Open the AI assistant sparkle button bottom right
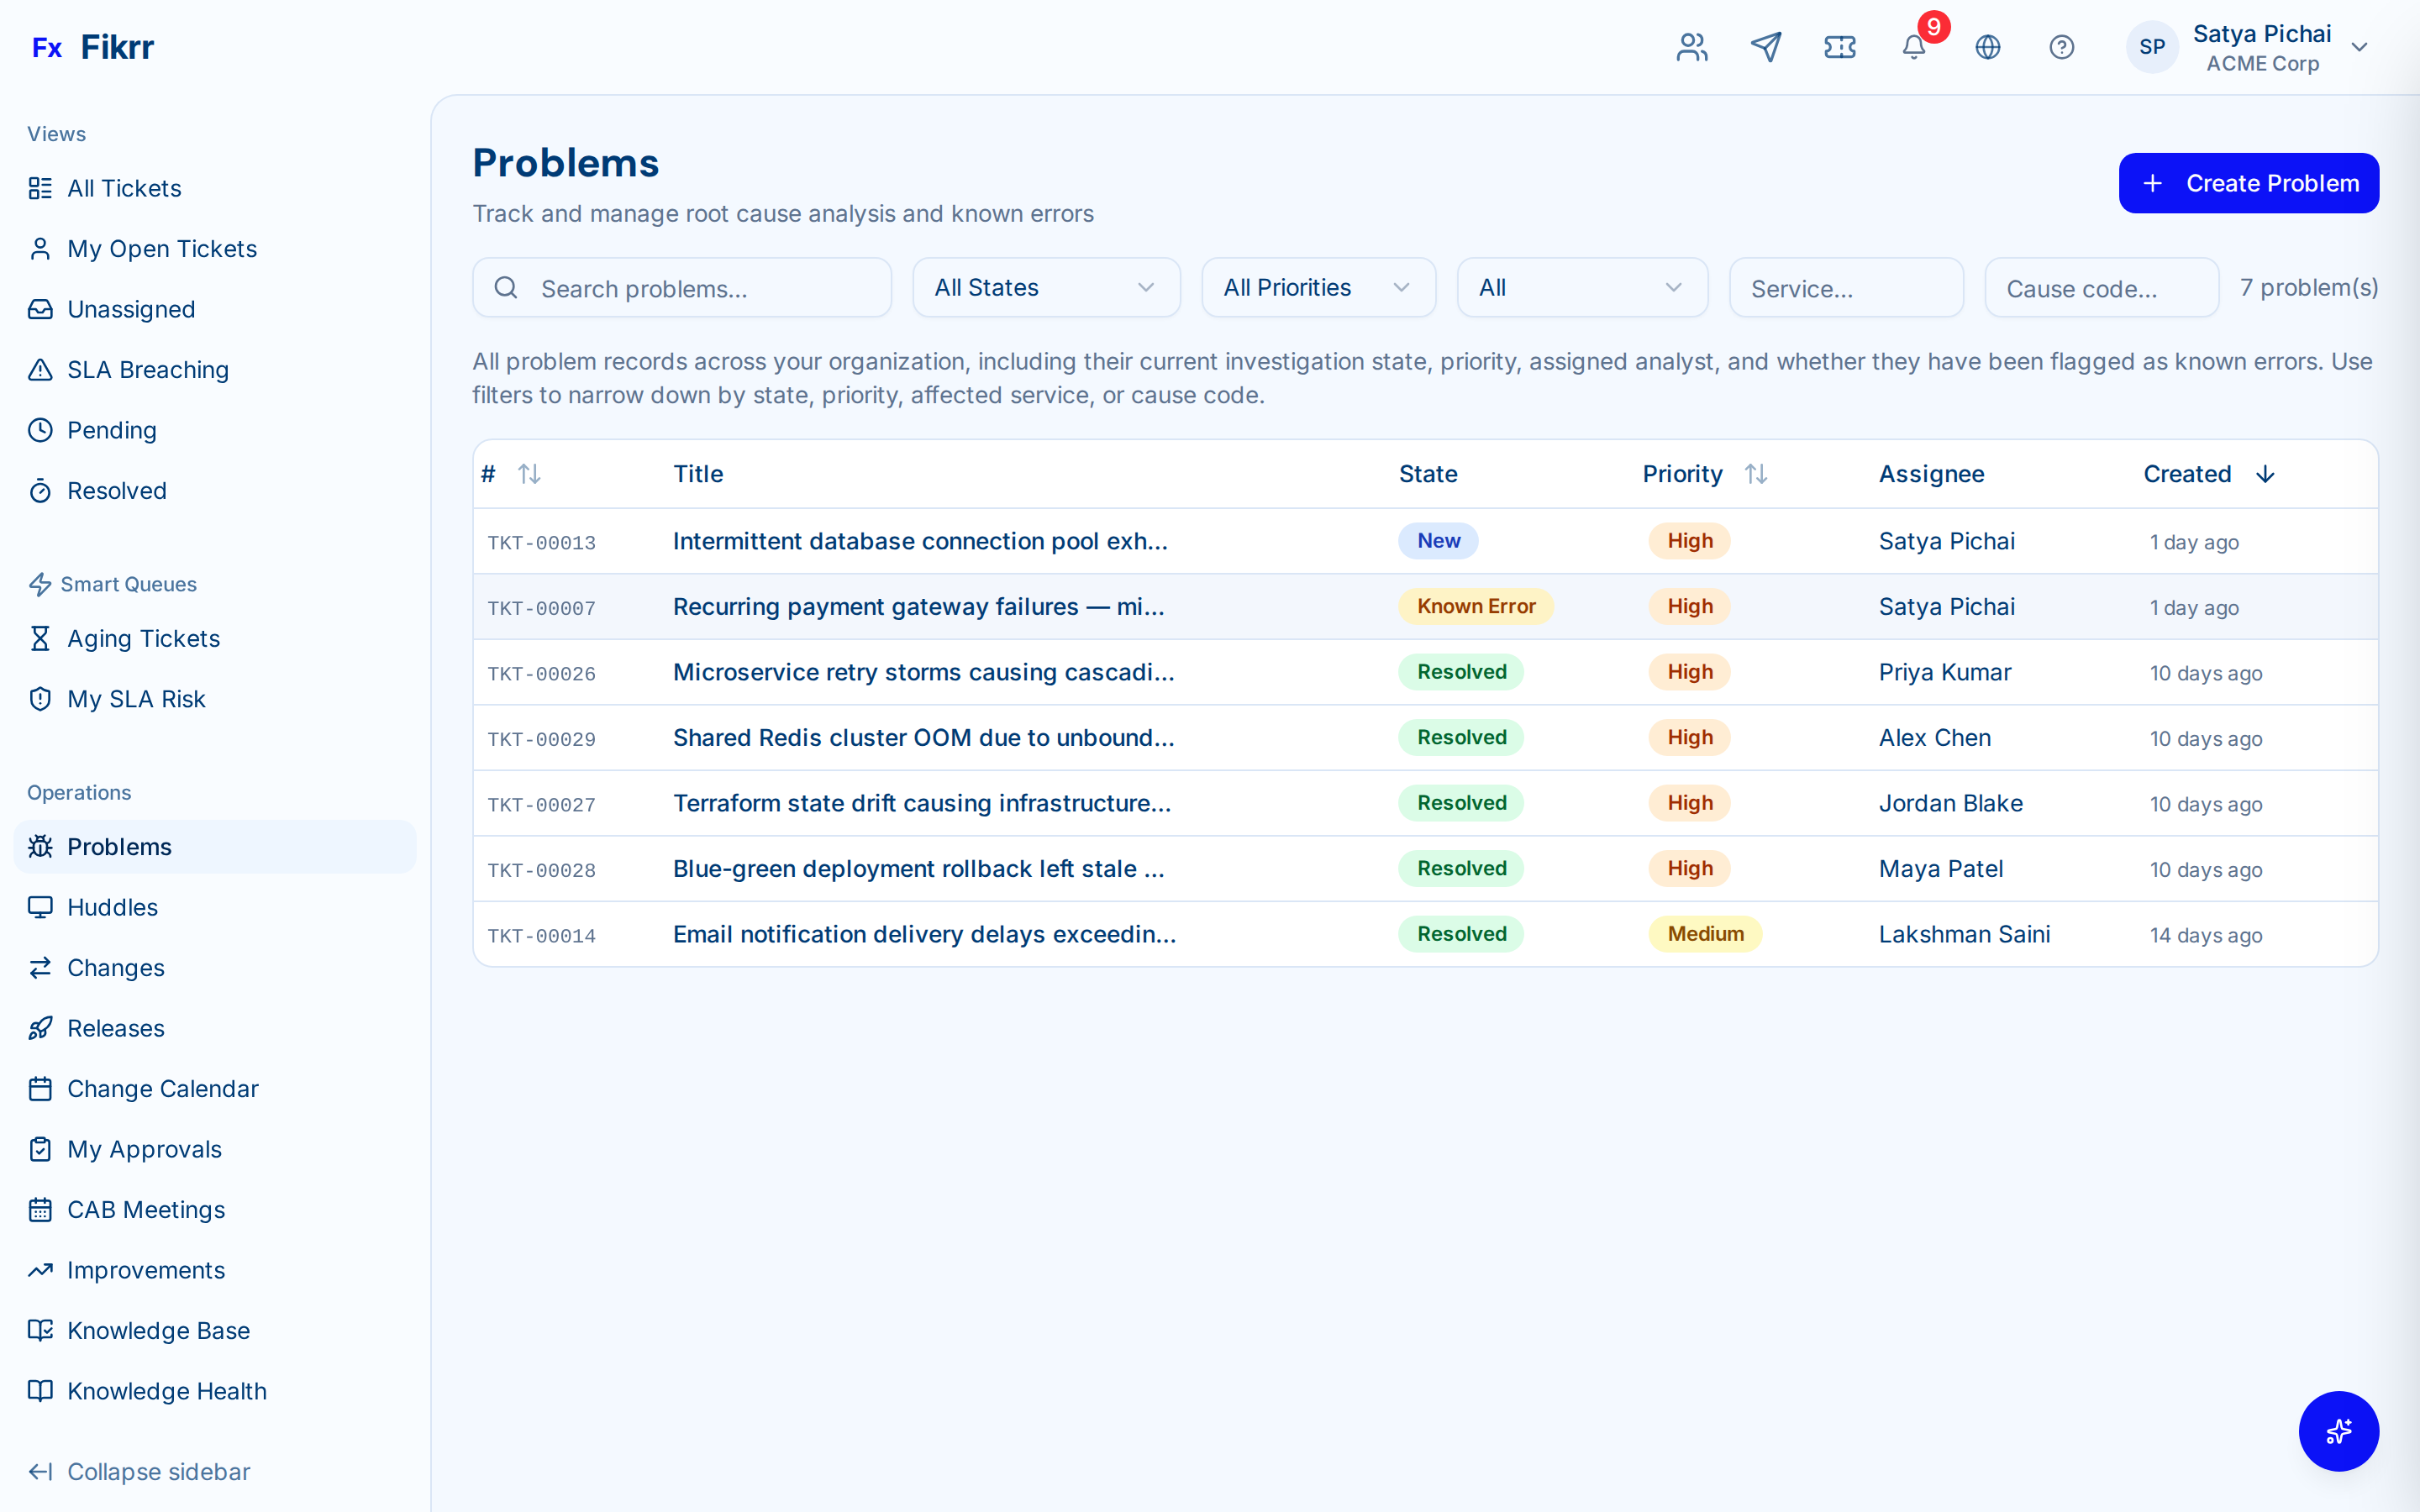The width and height of the screenshot is (2420, 1512). (2339, 1431)
